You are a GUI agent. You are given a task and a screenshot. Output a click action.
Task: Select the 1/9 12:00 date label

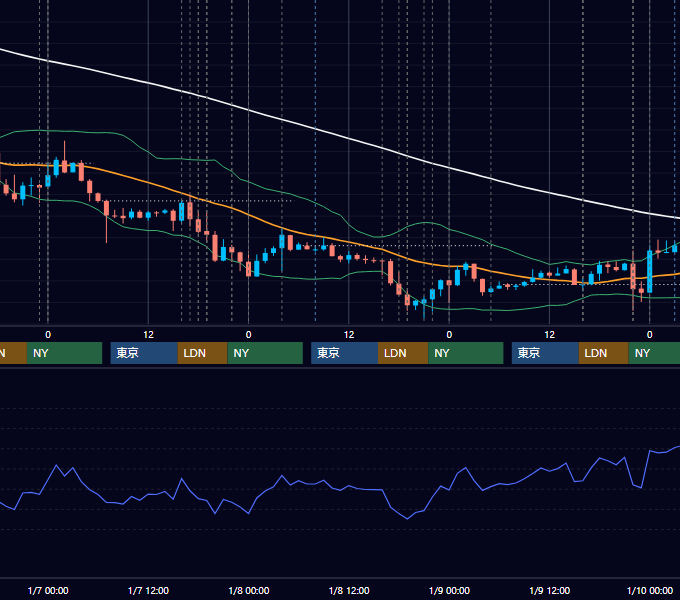click(549, 590)
